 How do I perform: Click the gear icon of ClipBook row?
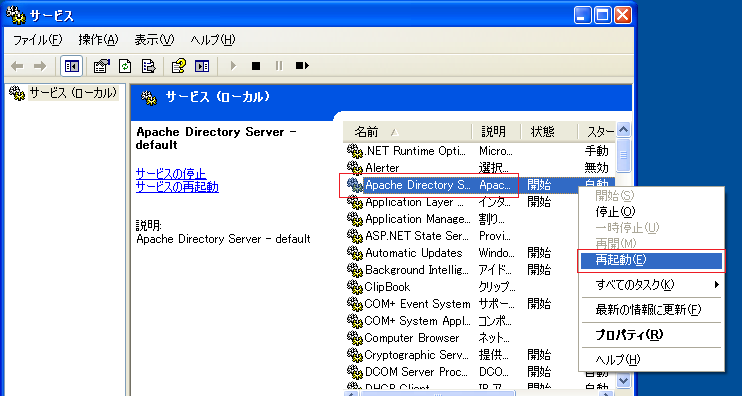pyautogui.click(x=354, y=287)
